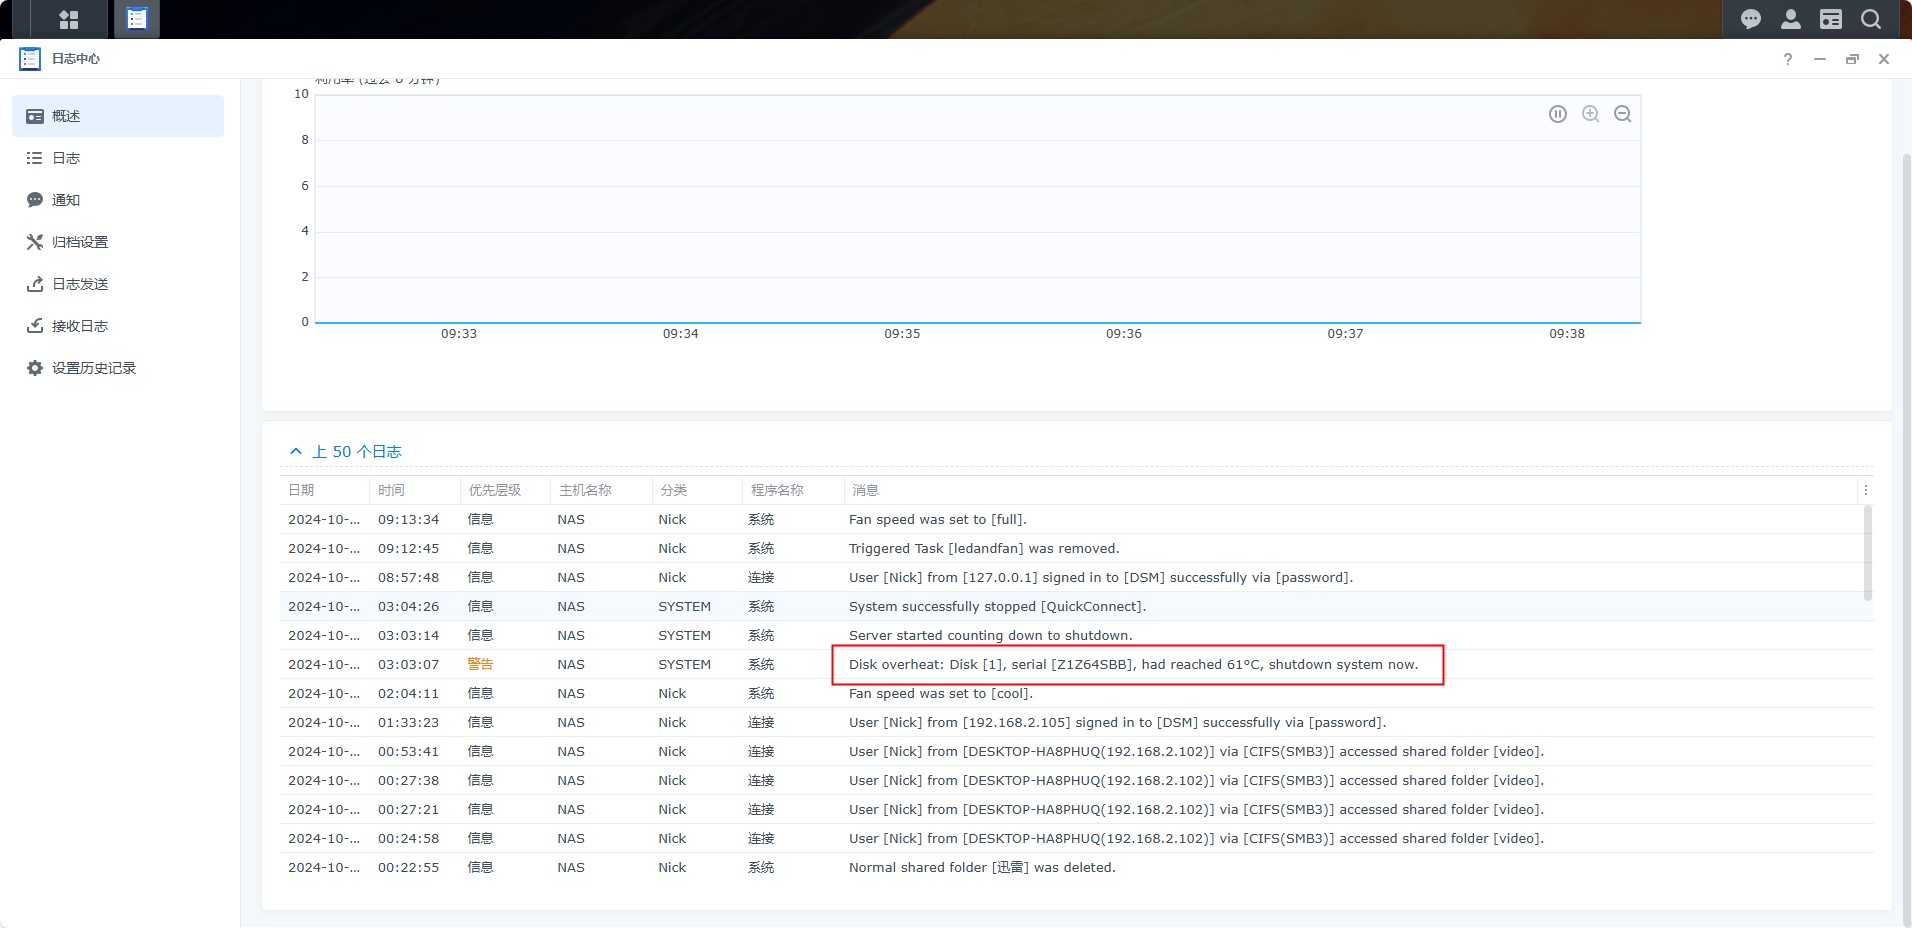Select the 'Triggered Task [ledandfan] was removed' log
The width and height of the screenshot is (1912, 928).
coord(1077,549)
